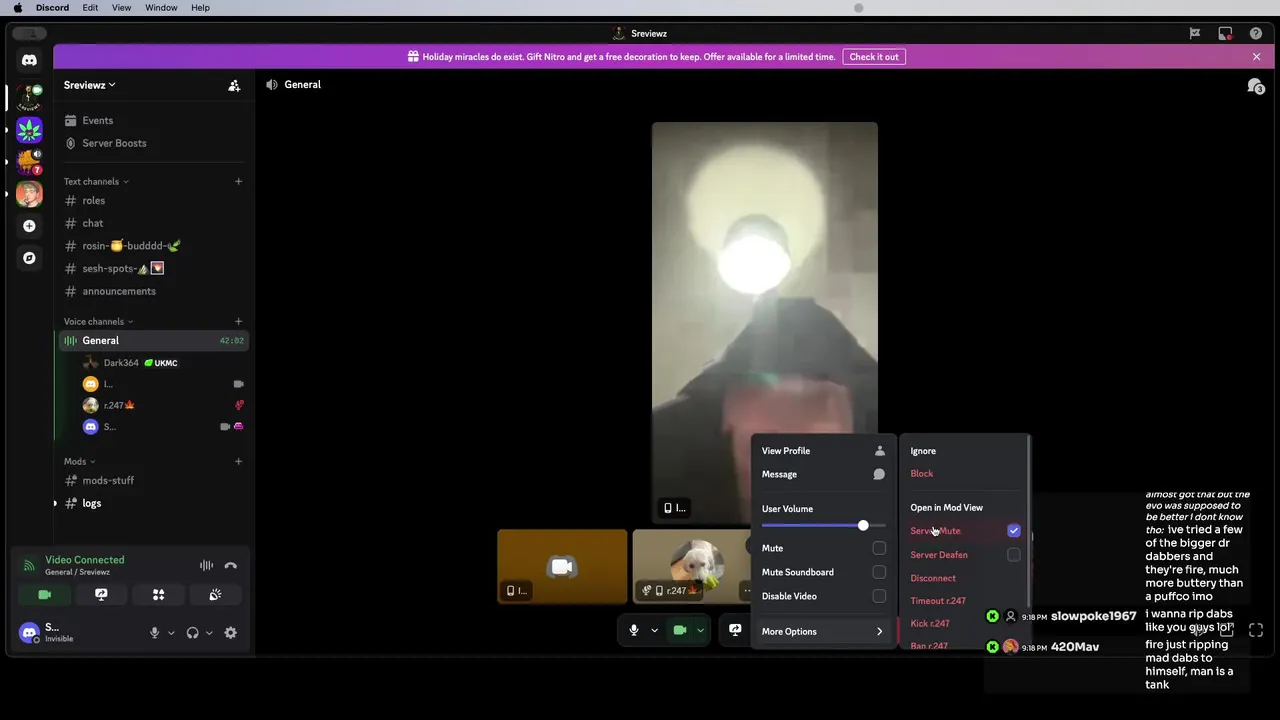Click Message in context menu
The image size is (1280, 720).
coord(824,474)
